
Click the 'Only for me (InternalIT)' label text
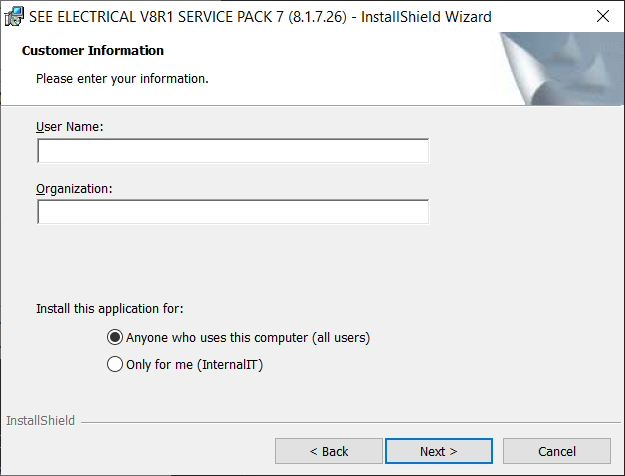[x=195, y=365]
